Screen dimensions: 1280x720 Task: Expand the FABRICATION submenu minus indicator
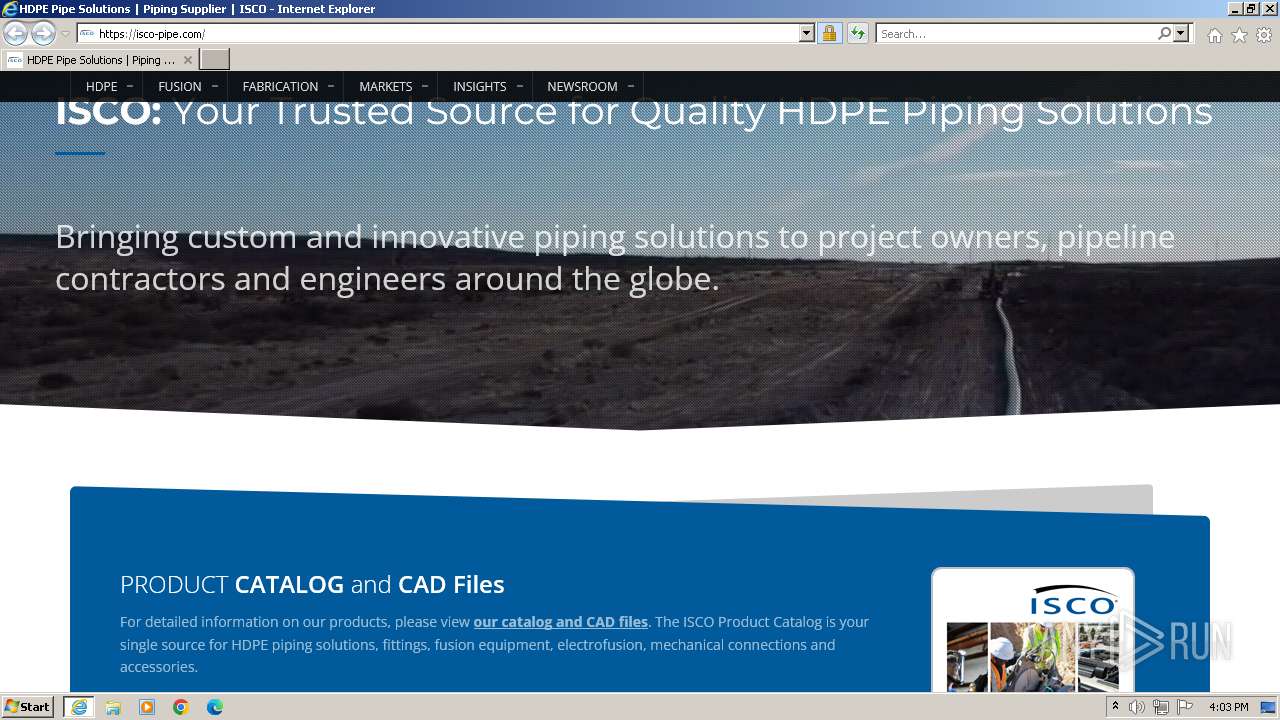pyautogui.click(x=331, y=87)
